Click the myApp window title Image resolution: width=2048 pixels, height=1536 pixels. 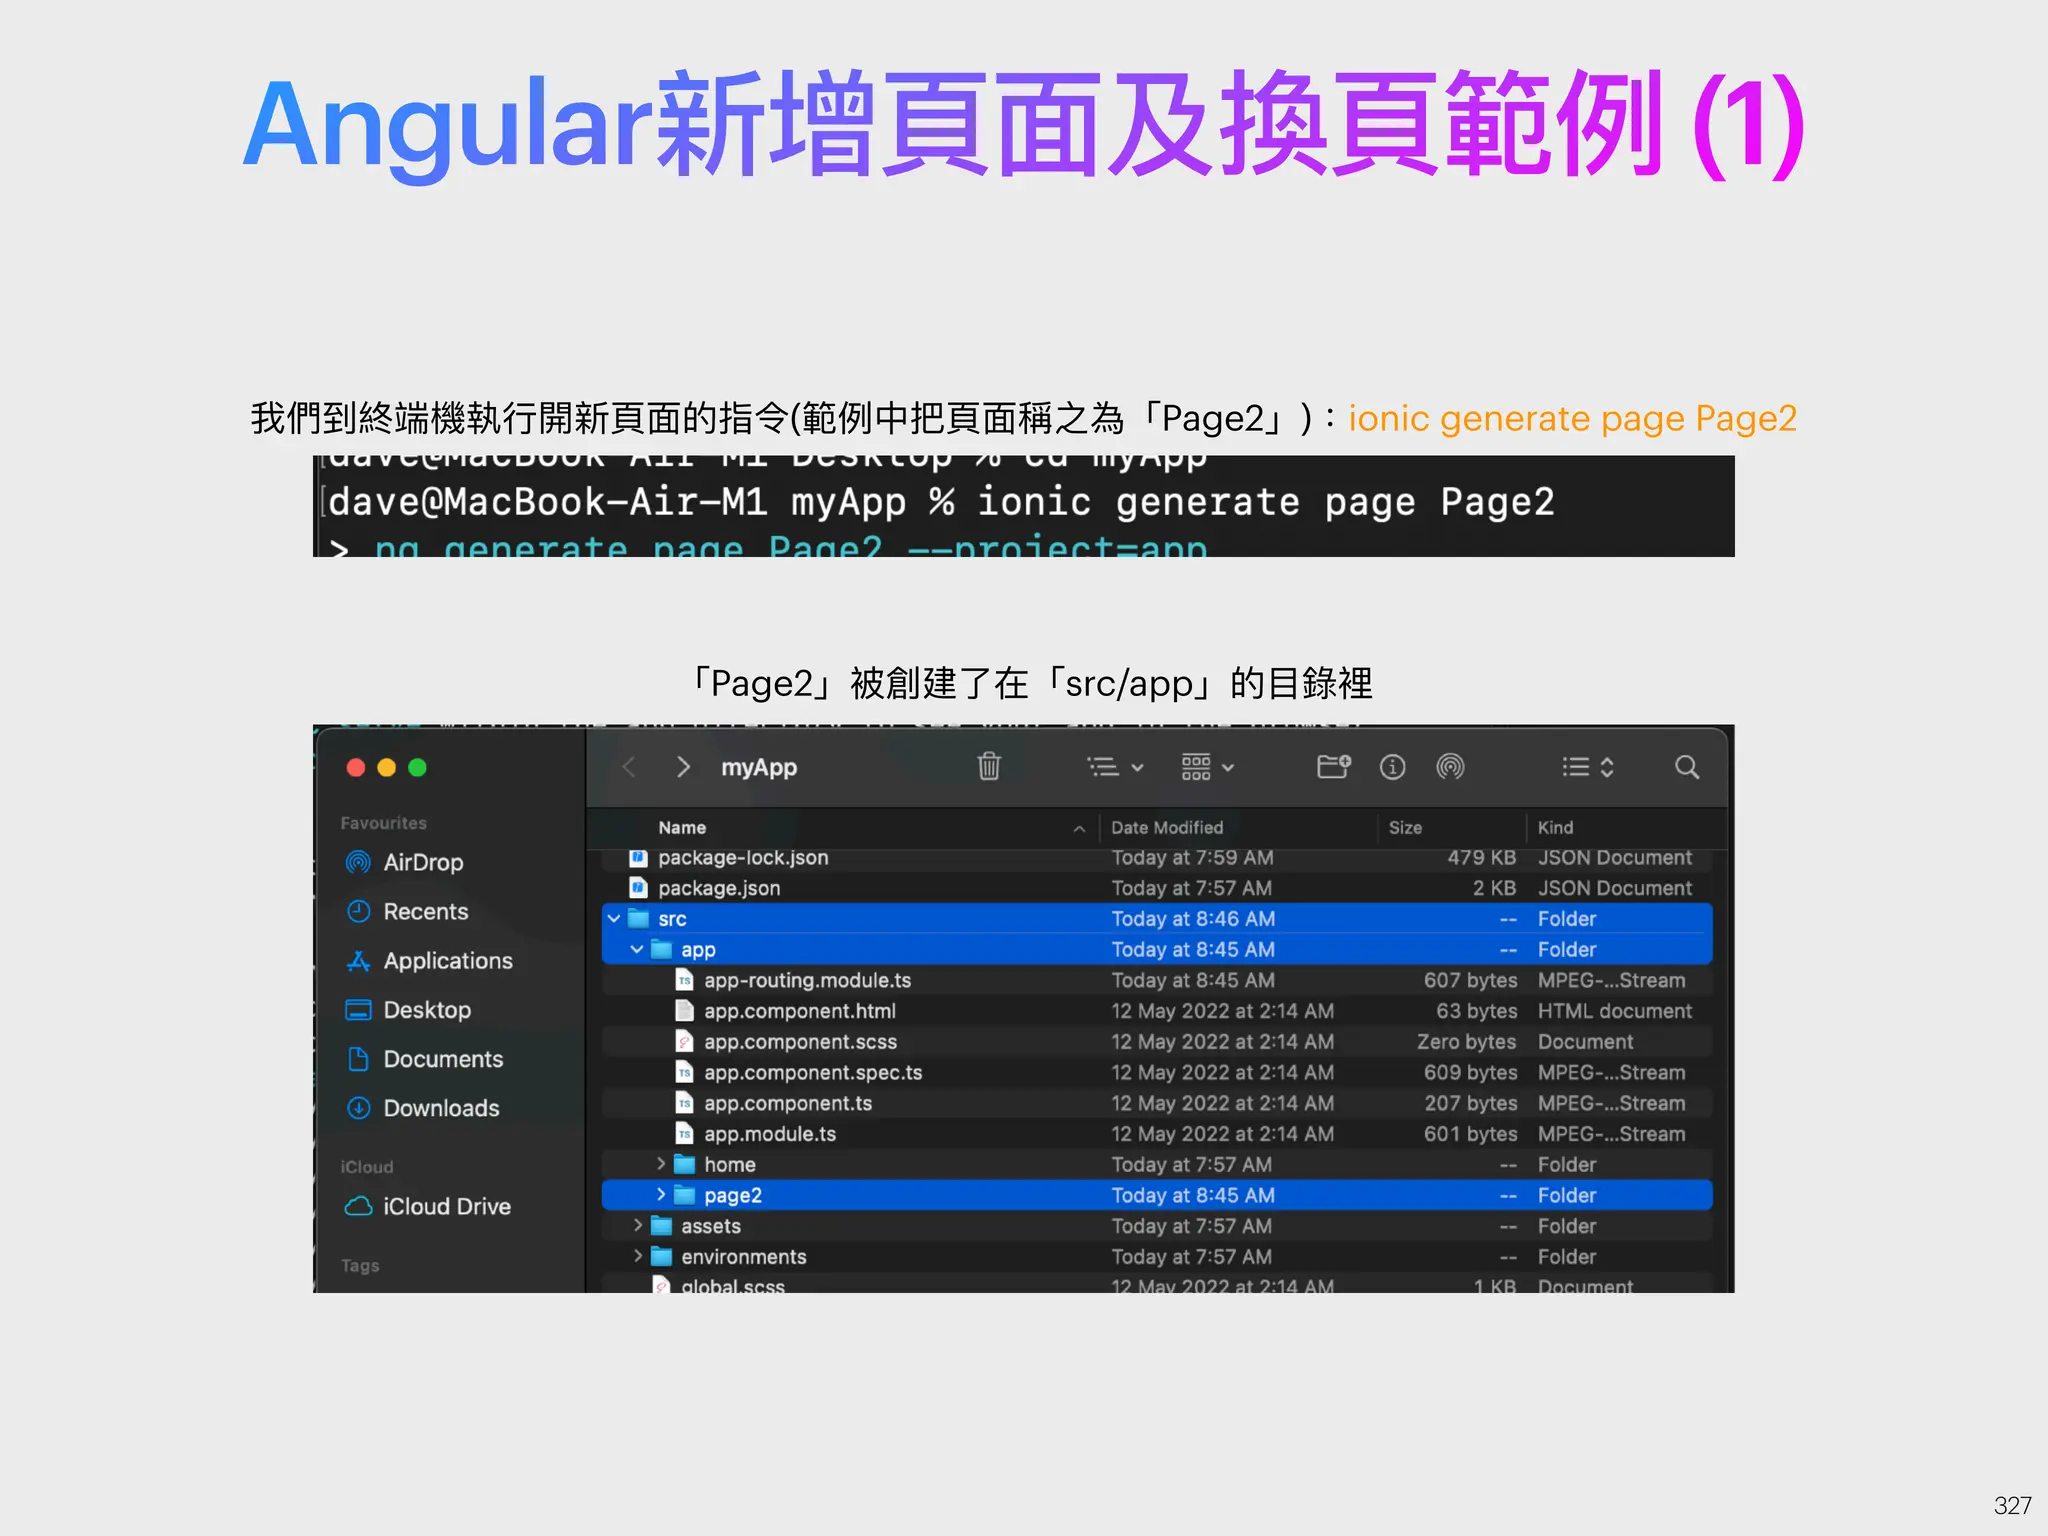pyautogui.click(x=759, y=767)
